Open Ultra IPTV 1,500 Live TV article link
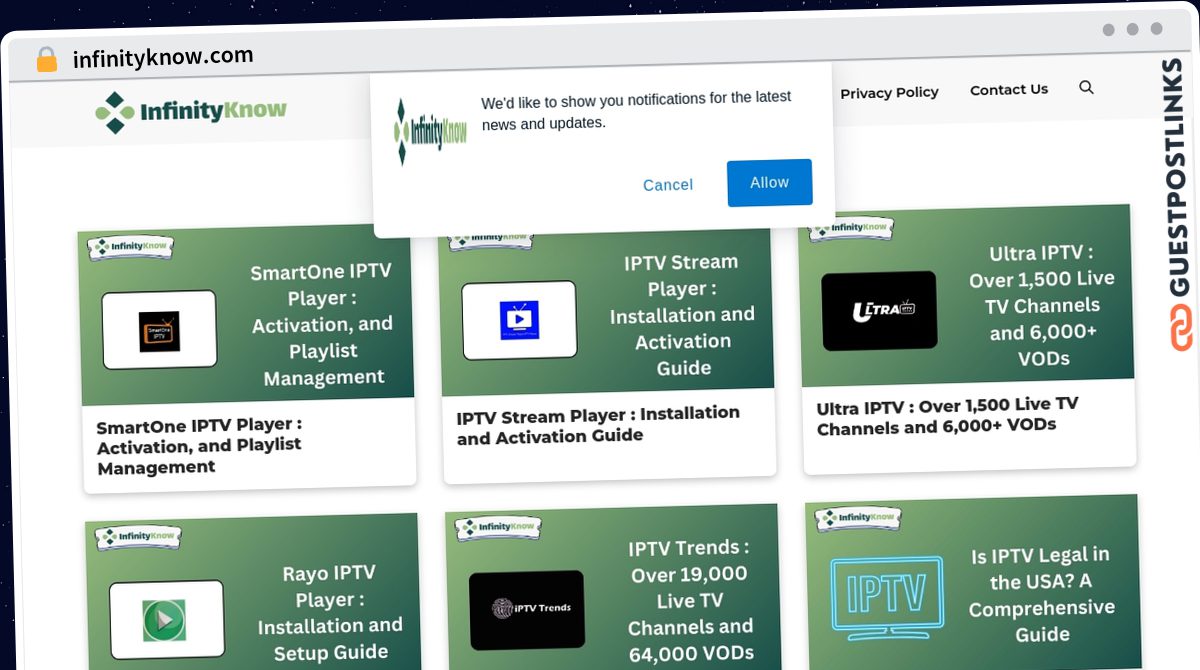 pos(947,415)
